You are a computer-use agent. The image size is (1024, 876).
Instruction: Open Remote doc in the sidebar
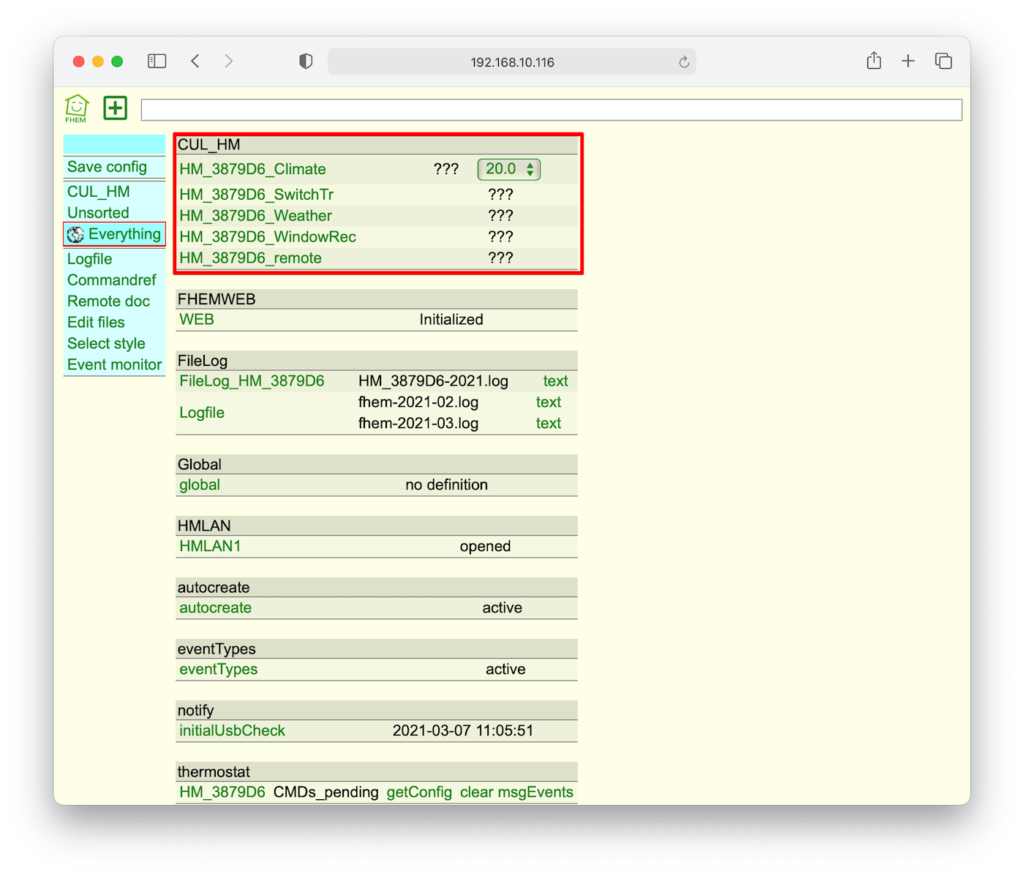108,301
